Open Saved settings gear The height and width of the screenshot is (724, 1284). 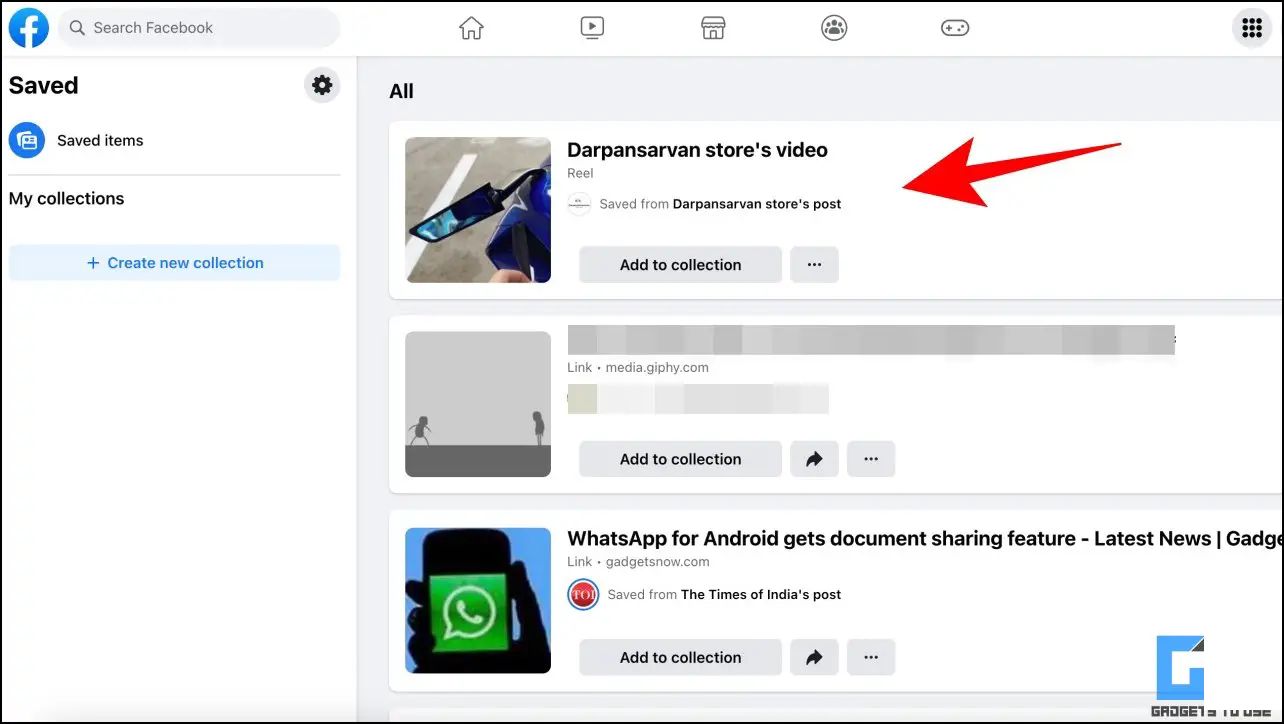coord(322,85)
